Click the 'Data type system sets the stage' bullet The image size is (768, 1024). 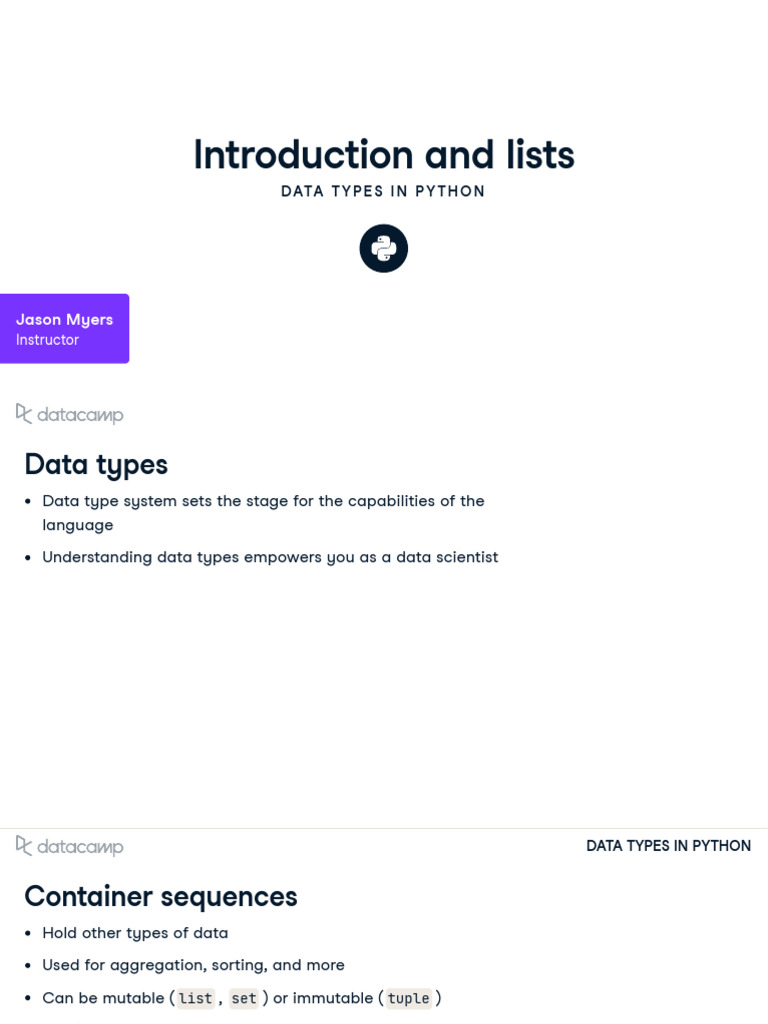(263, 501)
